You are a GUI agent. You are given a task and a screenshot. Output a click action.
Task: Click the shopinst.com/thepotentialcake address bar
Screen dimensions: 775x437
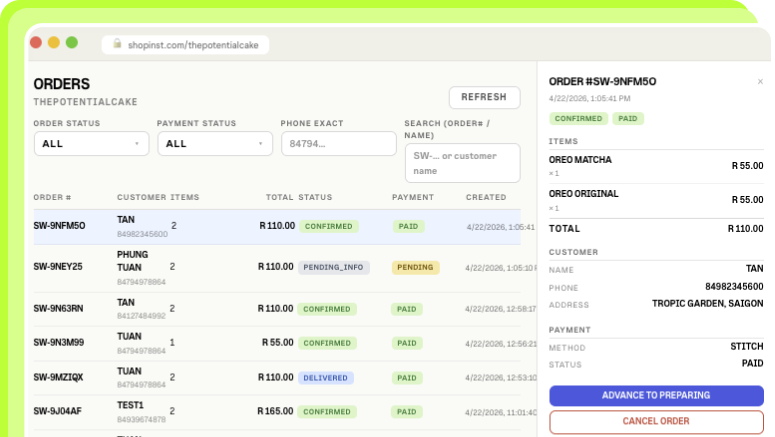tap(185, 45)
